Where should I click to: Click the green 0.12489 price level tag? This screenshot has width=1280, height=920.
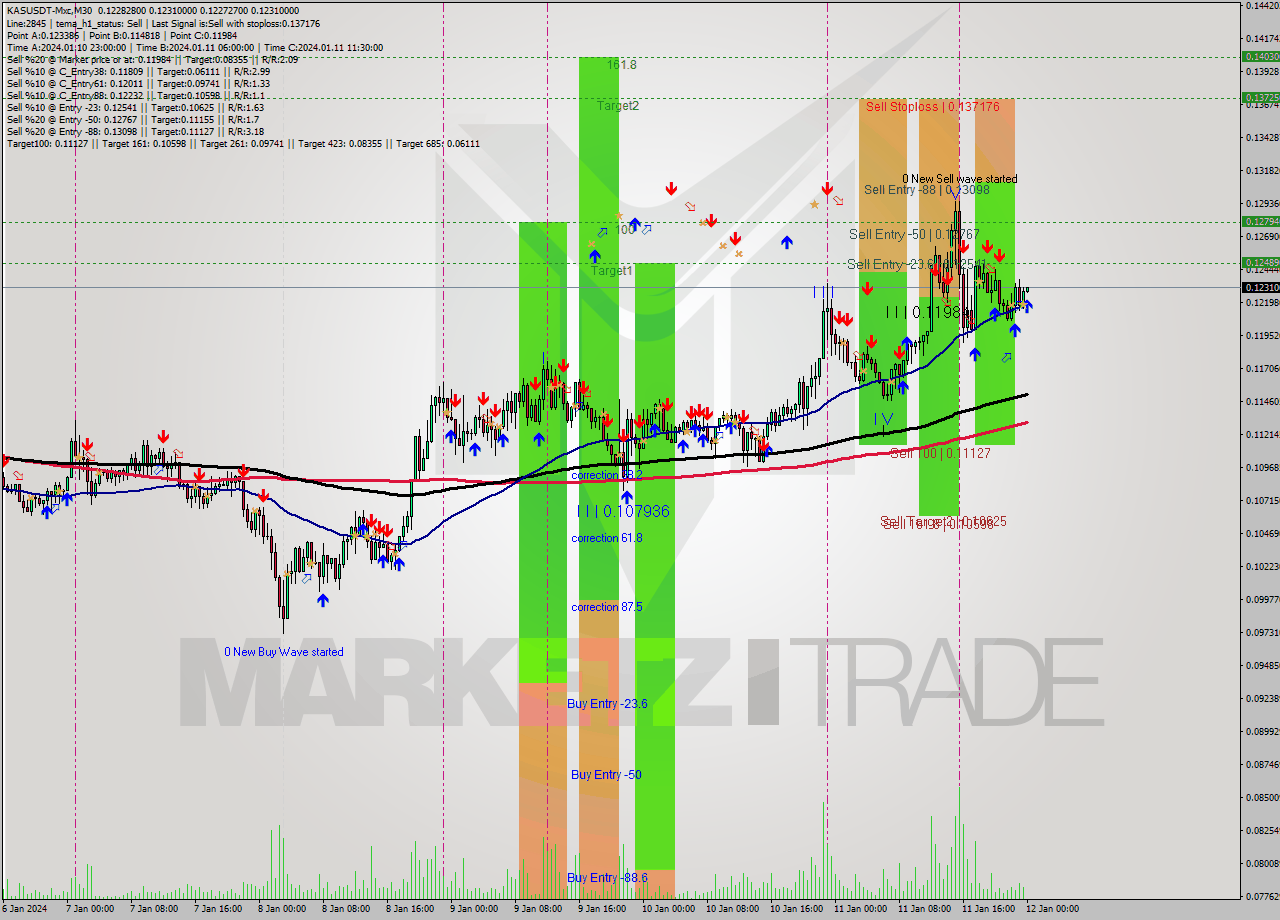1260,262
